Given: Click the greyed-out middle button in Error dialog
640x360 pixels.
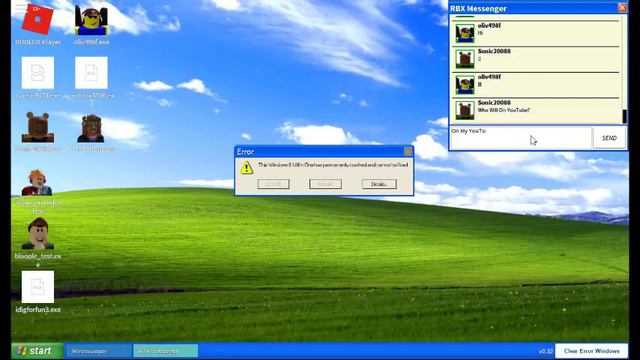Looking at the screenshot, I should click(x=325, y=184).
